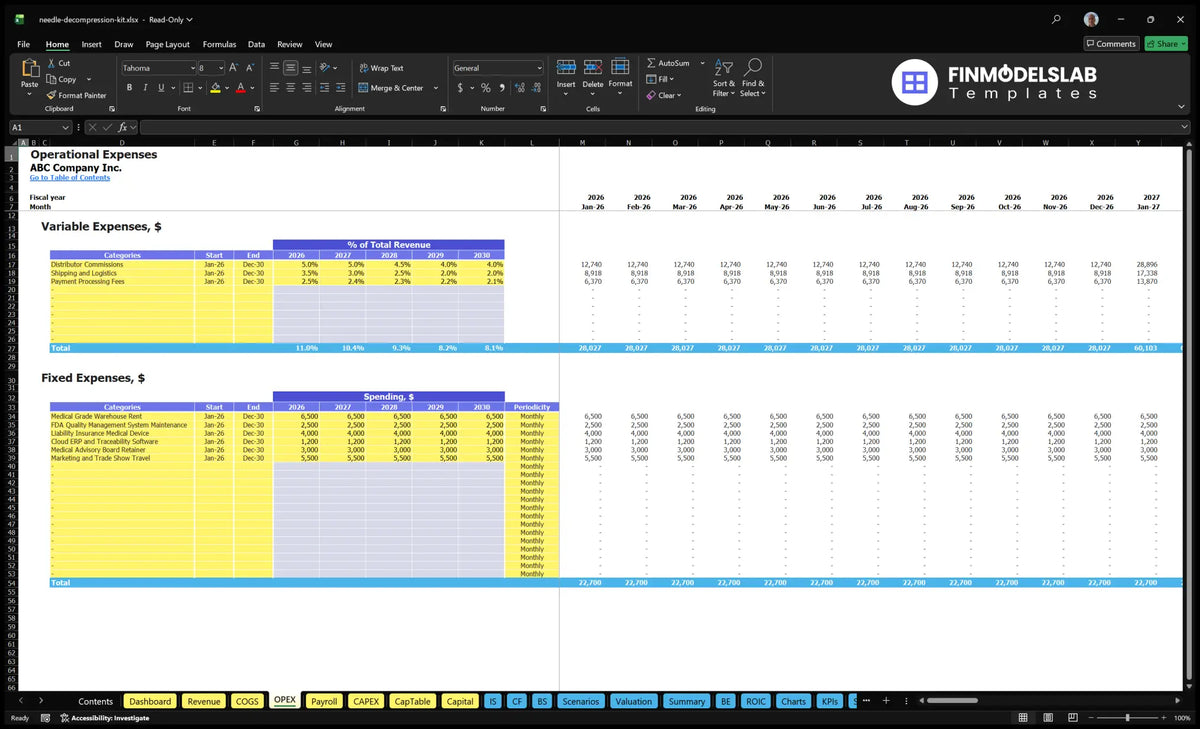Screen dimensions: 1200x729
Task: Switch to Page Layout view in status bar
Action: [x=1047, y=718]
